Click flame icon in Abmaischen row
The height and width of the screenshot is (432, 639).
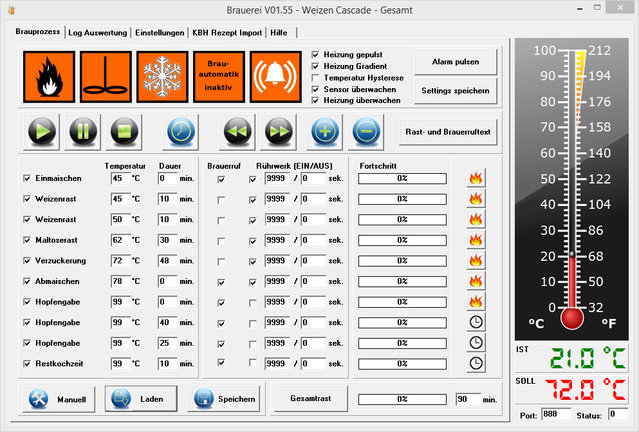click(x=476, y=281)
